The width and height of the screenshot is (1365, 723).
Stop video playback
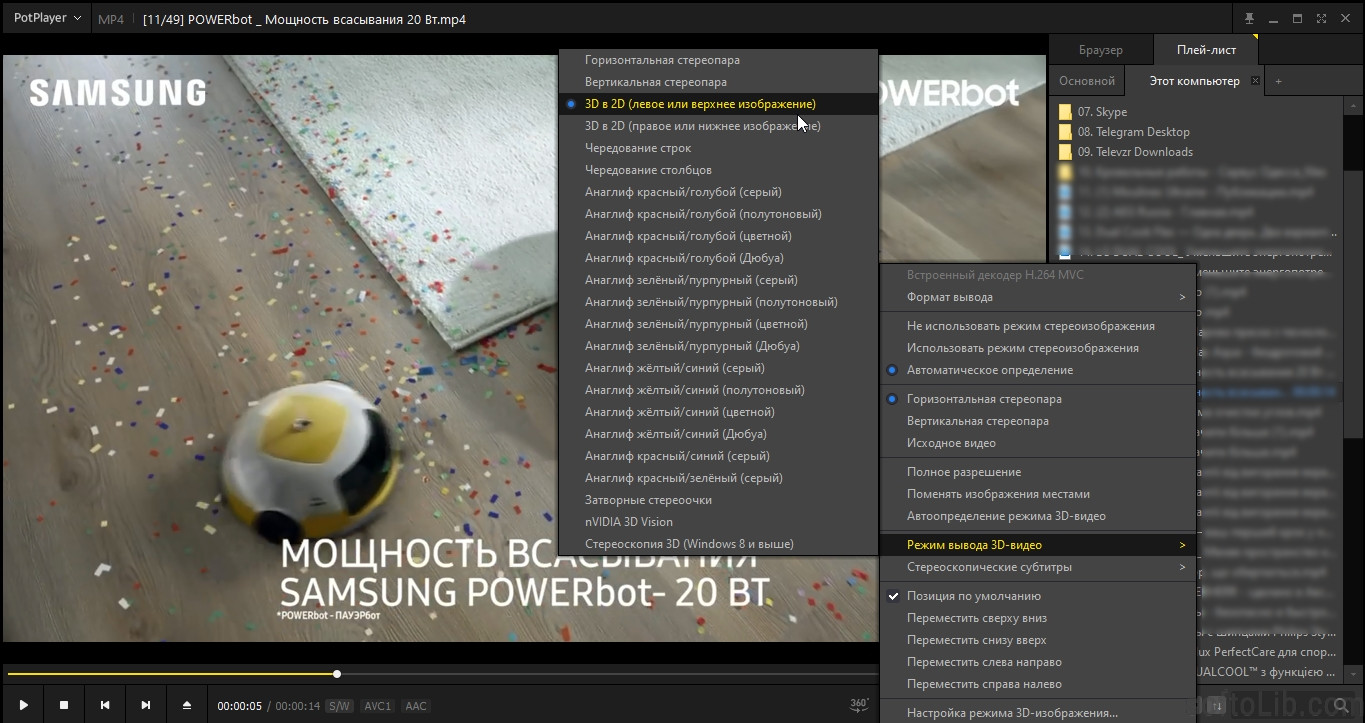pyautogui.click(x=64, y=705)
